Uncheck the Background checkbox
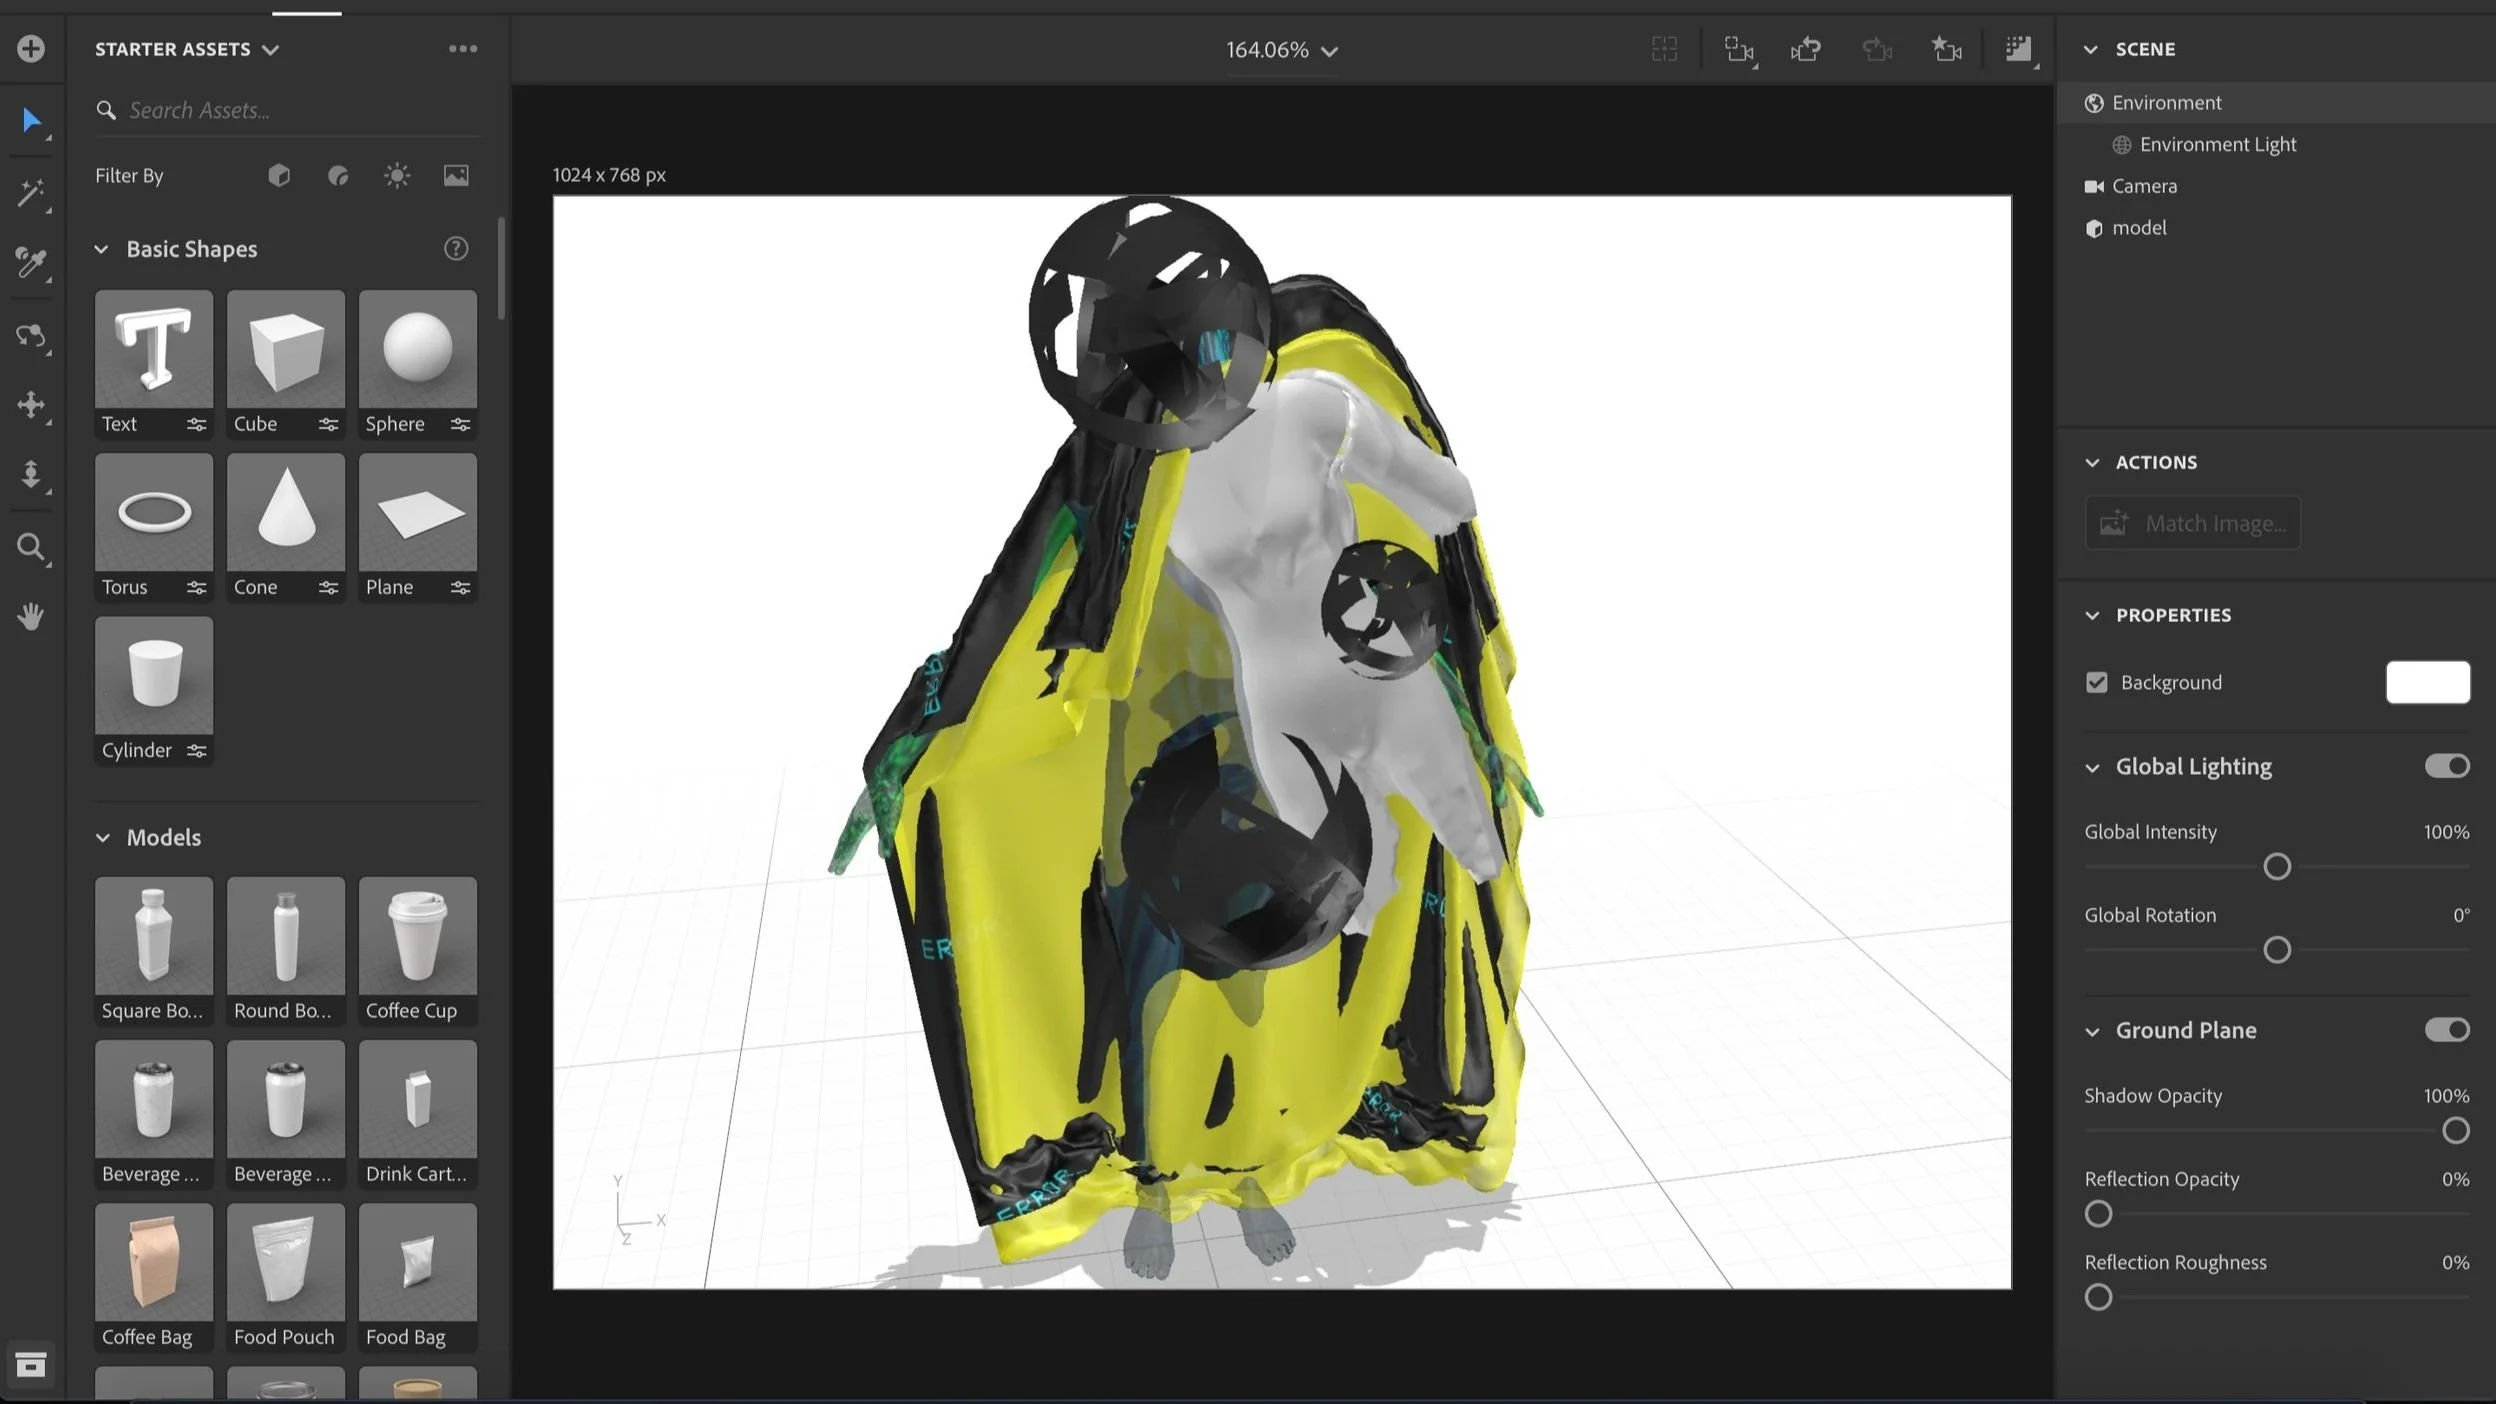The height and width of the screenshot is (1404, 2496). (x=2097, y=683)
